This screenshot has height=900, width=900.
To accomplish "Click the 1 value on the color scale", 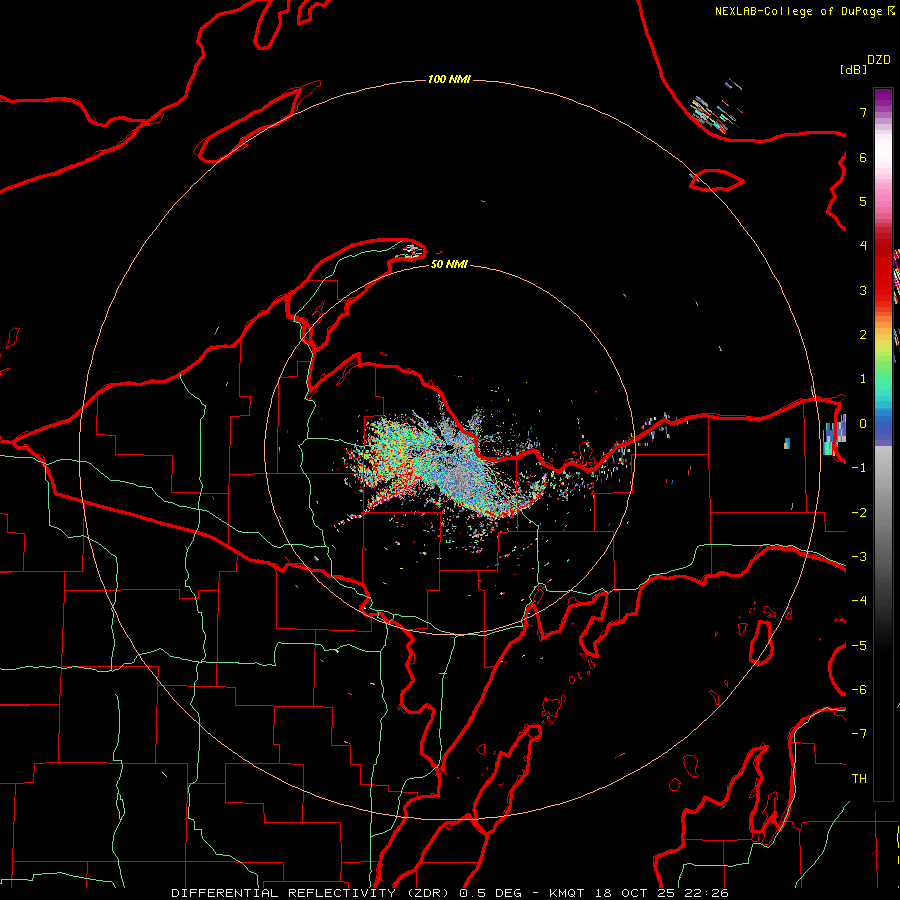I will click(x=863, y=379).
